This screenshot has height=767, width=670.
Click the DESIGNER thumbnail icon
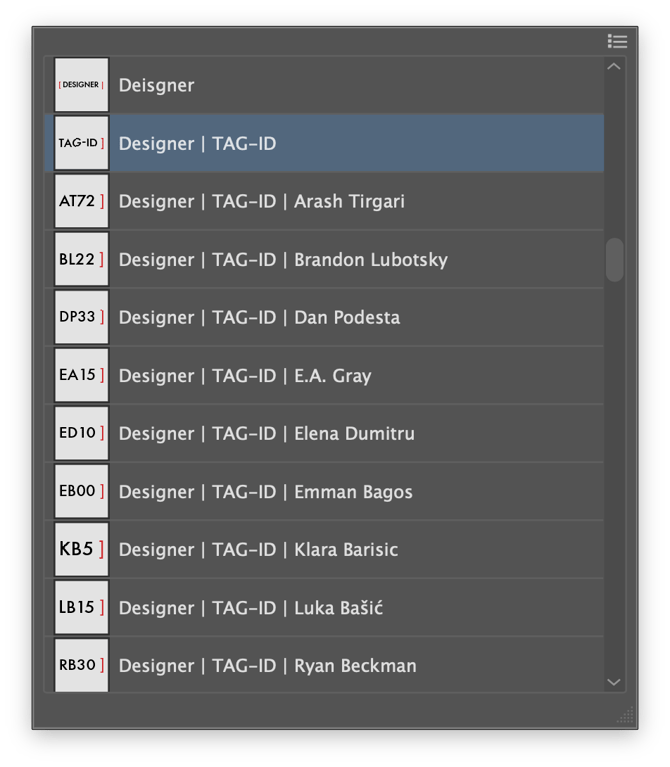pos(81,85)
